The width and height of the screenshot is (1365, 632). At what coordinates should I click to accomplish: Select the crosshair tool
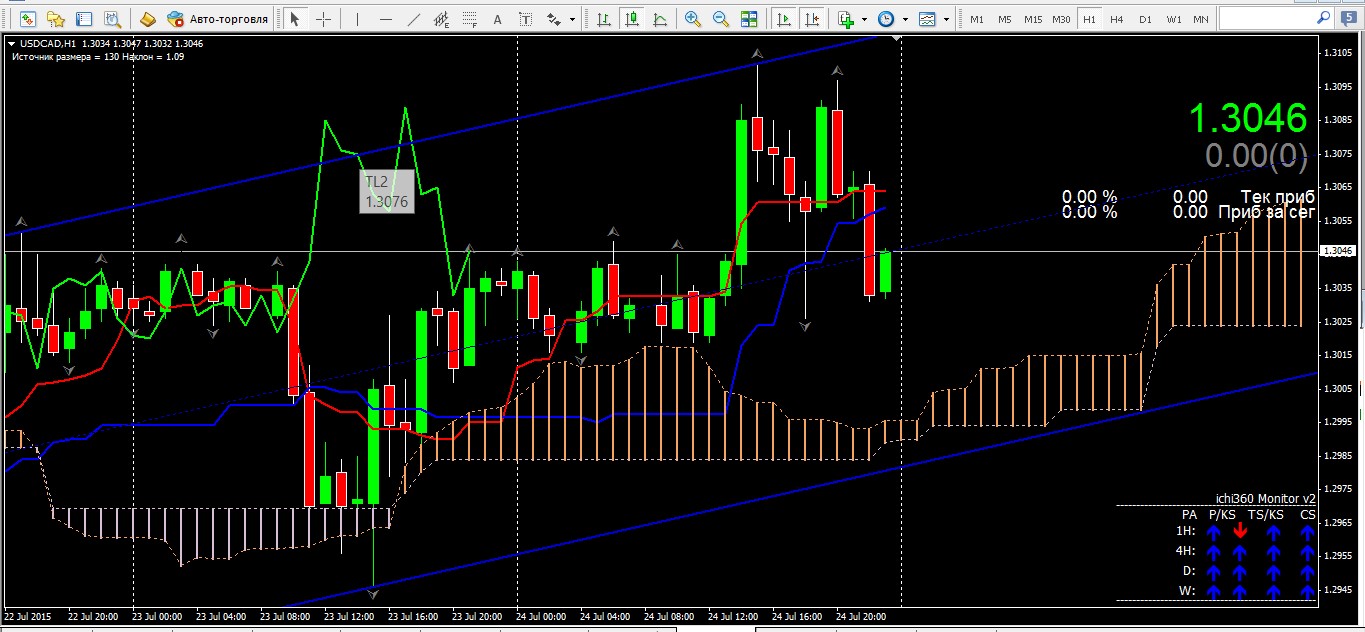(x=323, y=19)
